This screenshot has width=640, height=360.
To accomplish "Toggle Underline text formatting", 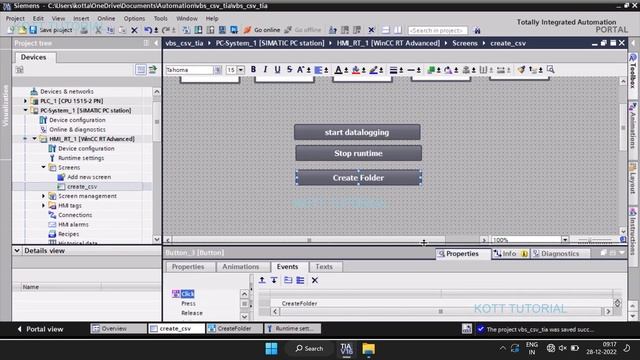I will coord(277,69).
